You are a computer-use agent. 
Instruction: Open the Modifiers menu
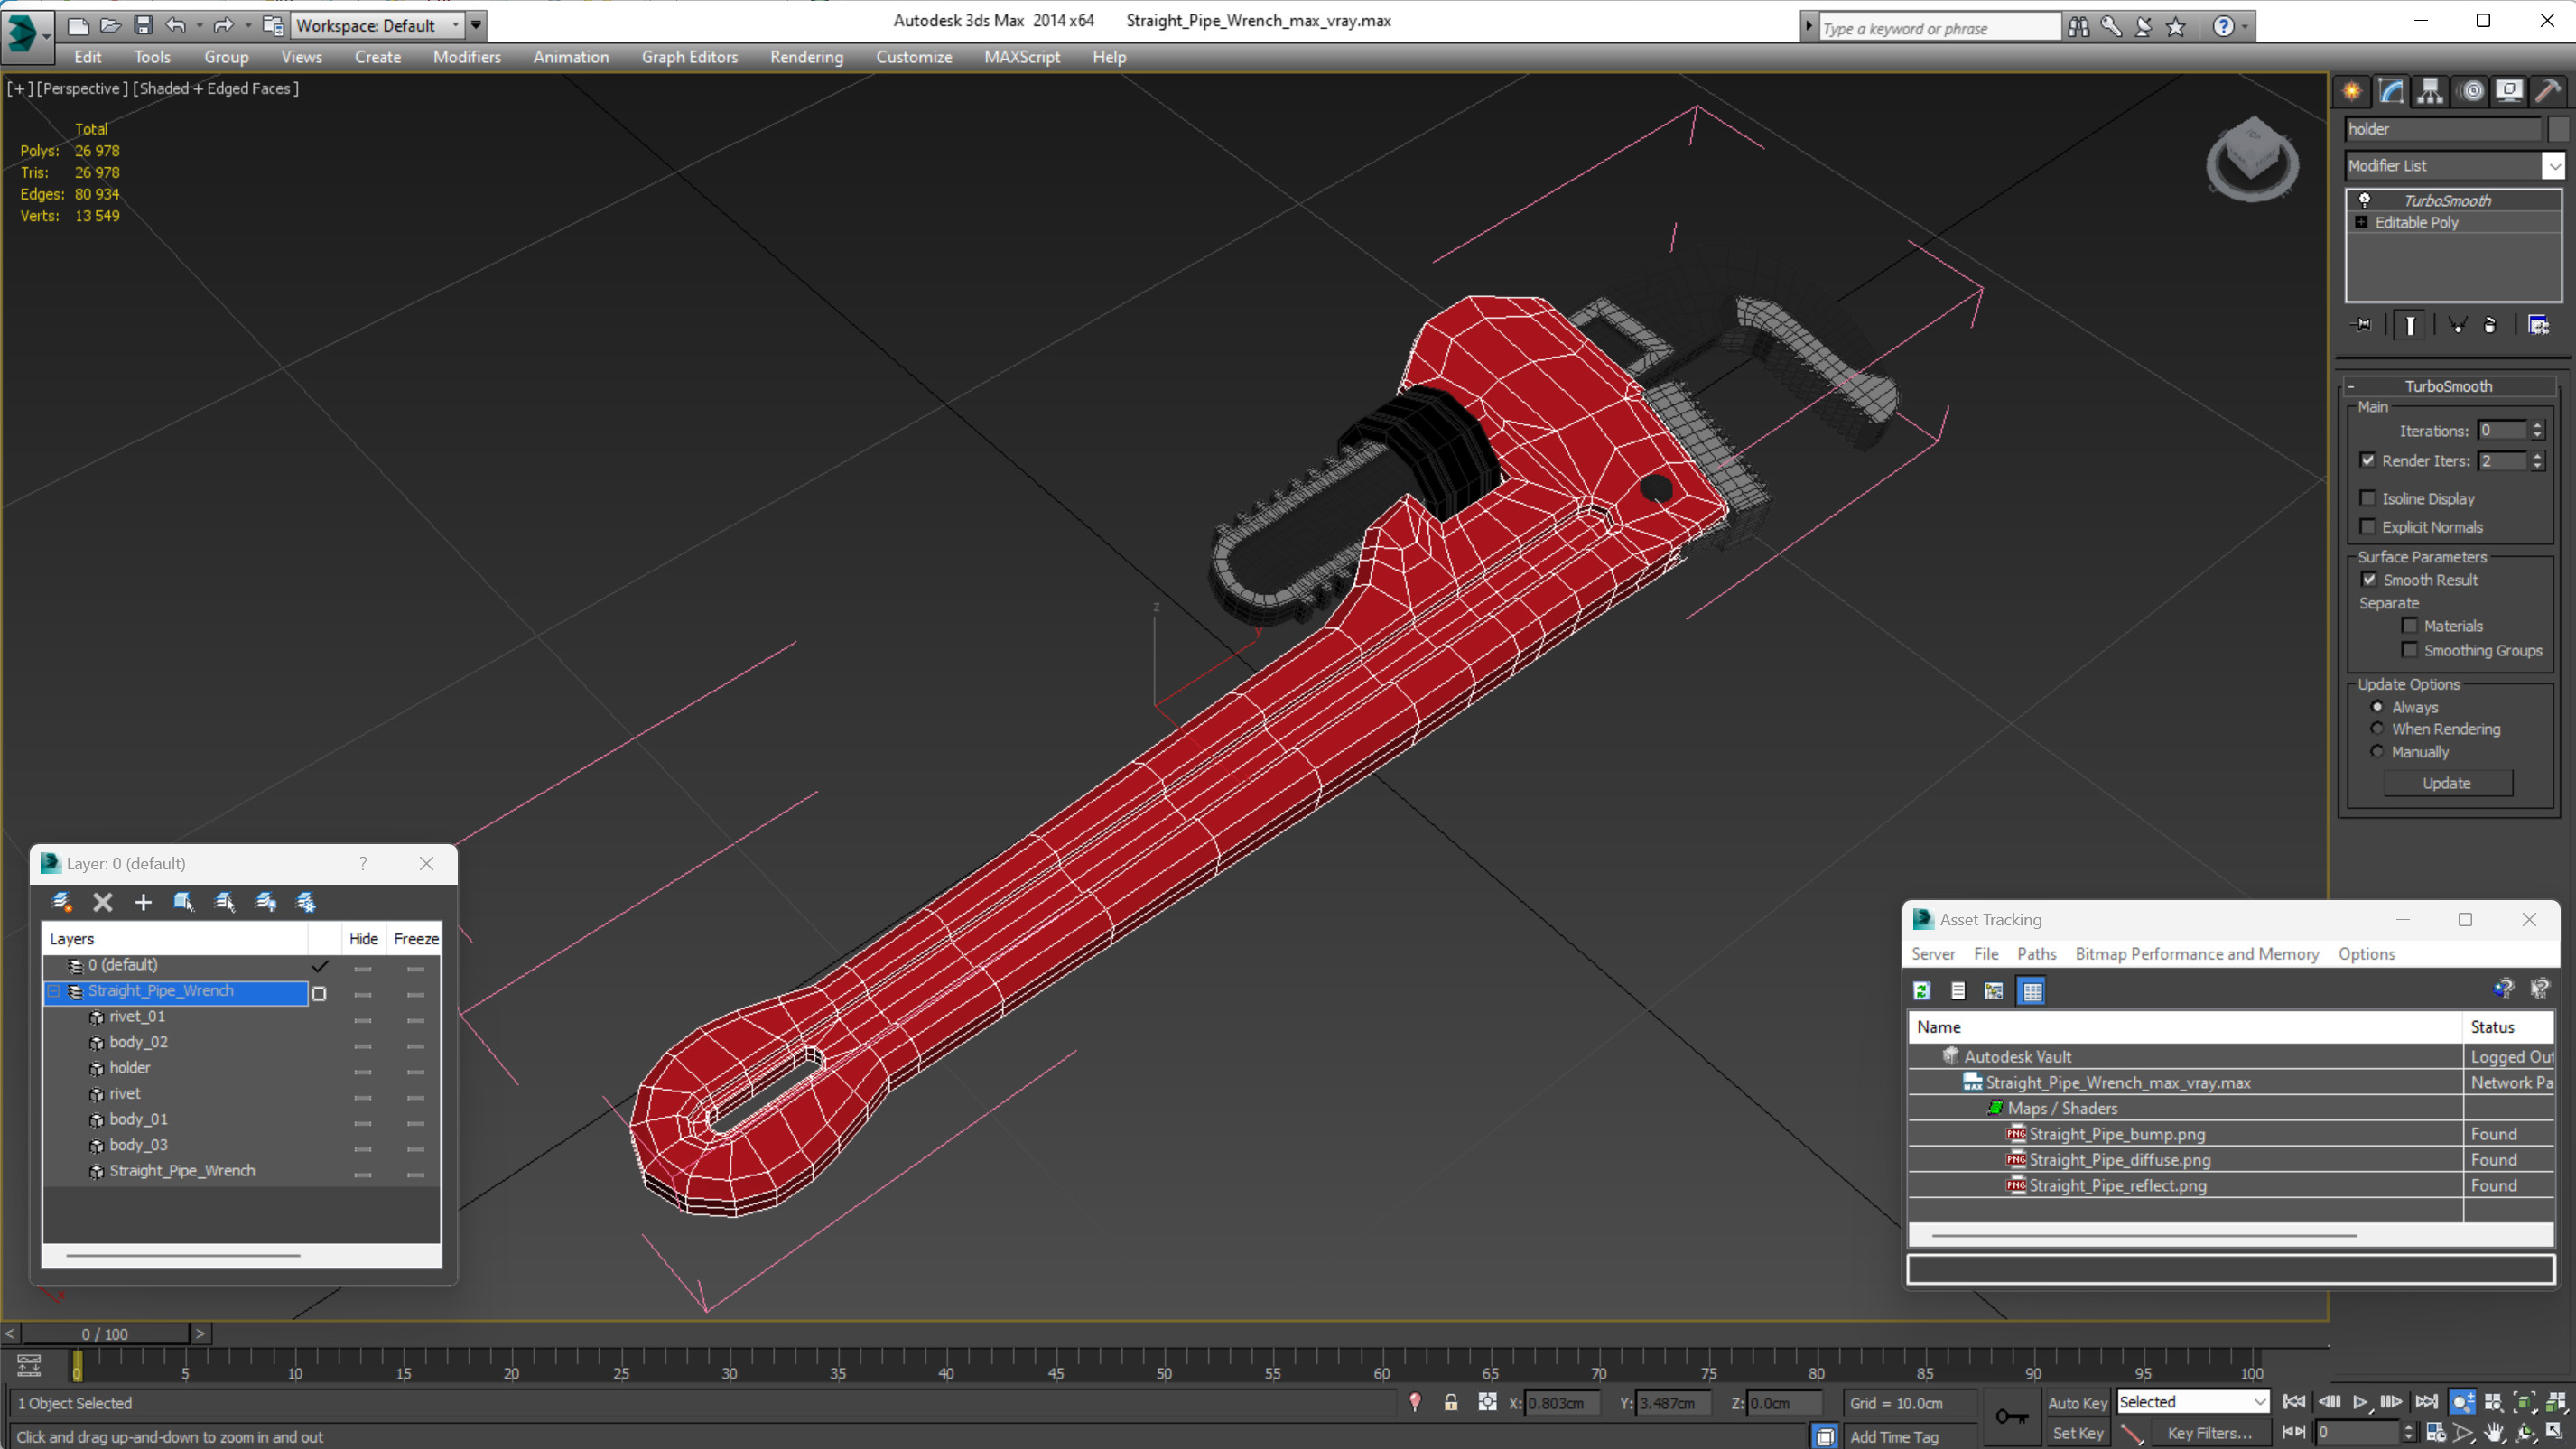coord(467,57)
